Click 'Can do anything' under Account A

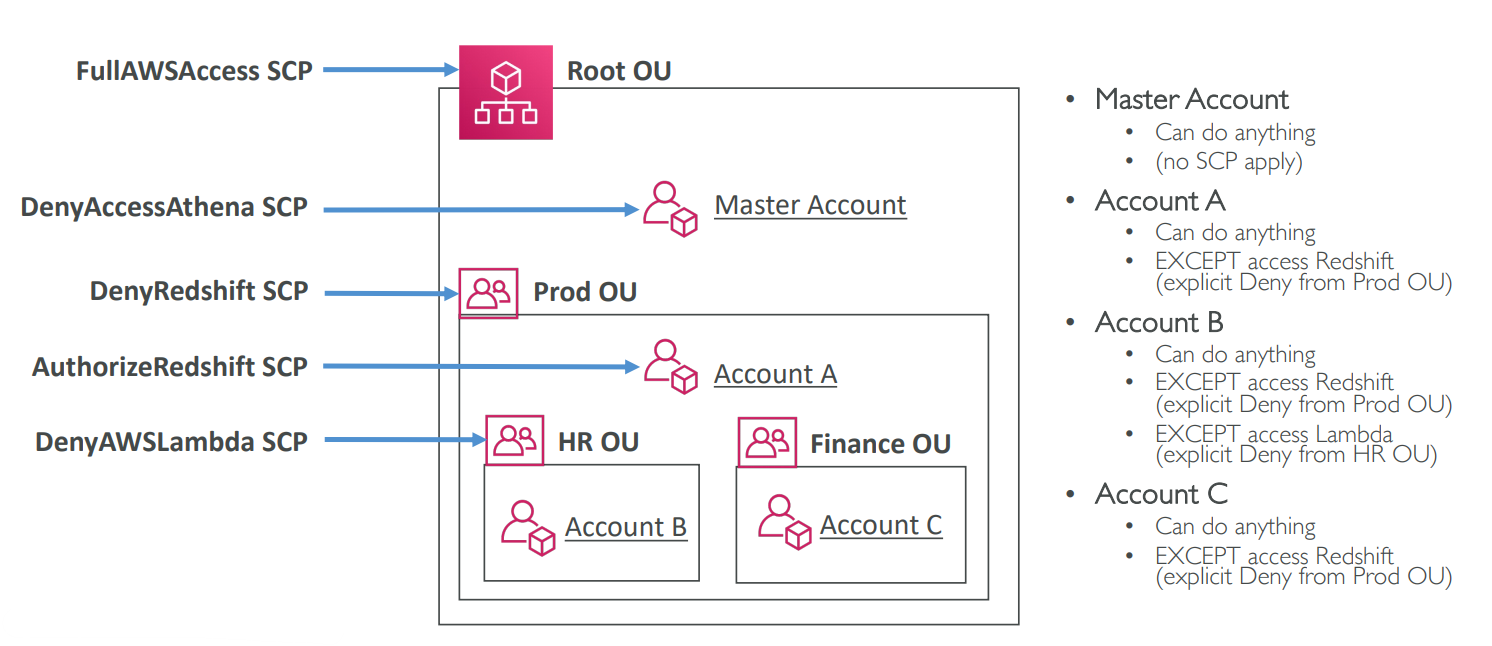tap(1235, 232)
